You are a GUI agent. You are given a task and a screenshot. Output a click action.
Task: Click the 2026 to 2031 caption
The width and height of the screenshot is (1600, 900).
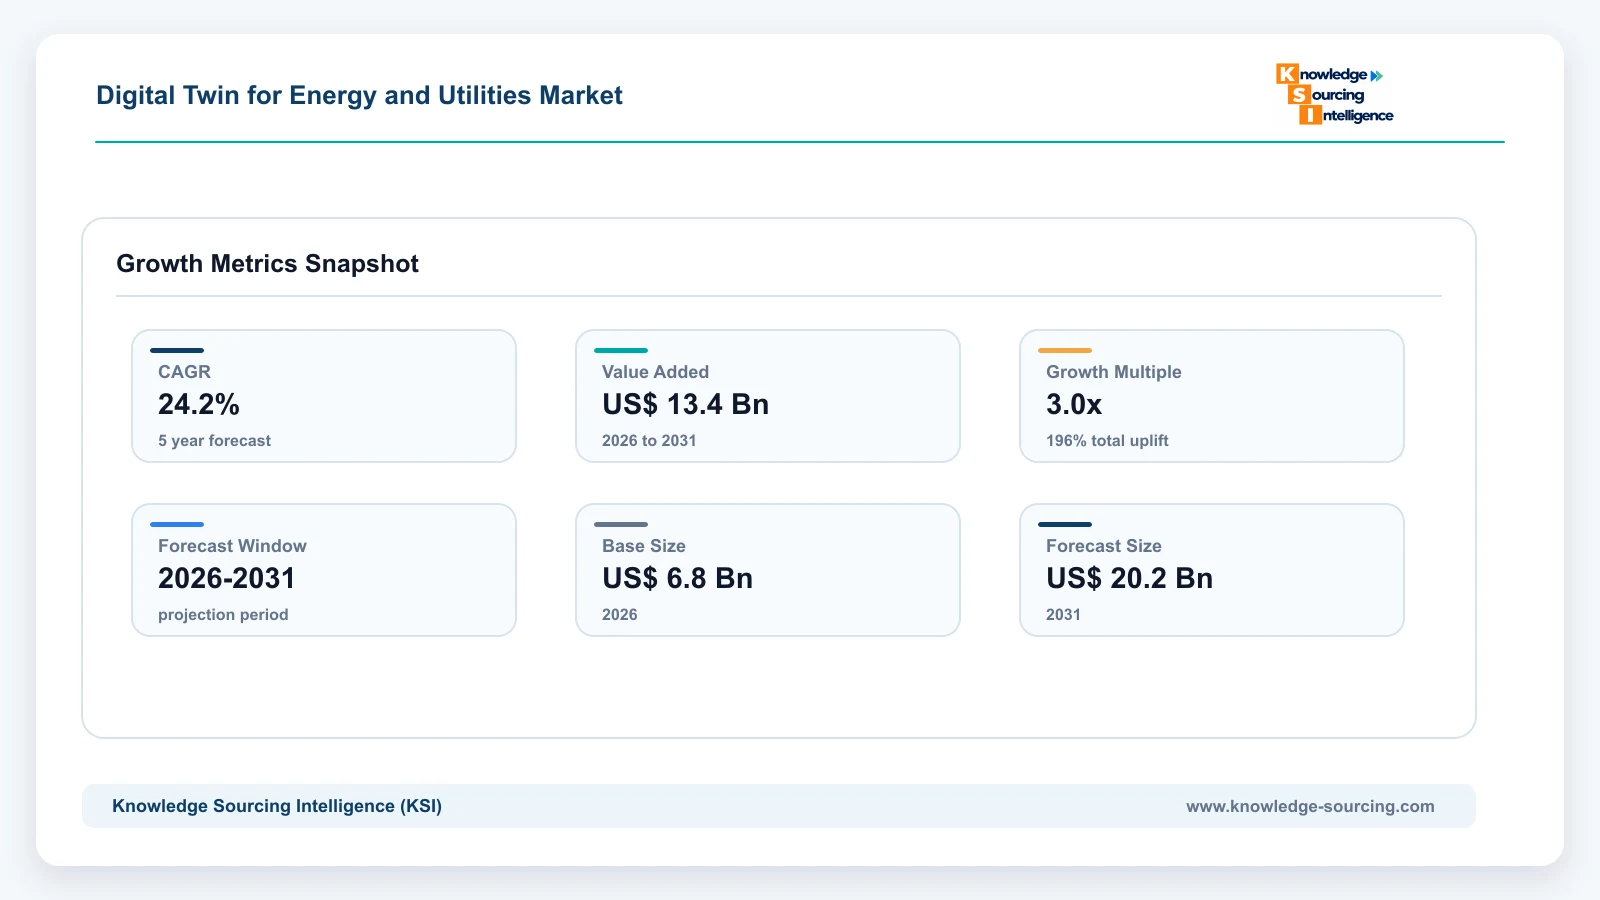[649, 440]
